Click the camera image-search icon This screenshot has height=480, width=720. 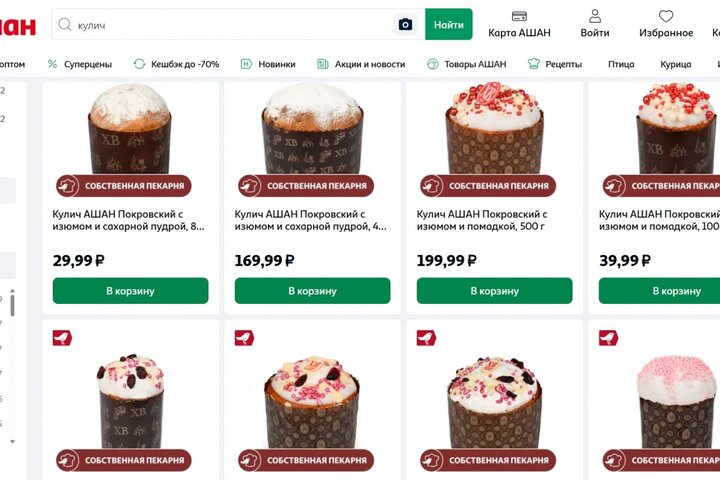[405, 24]
